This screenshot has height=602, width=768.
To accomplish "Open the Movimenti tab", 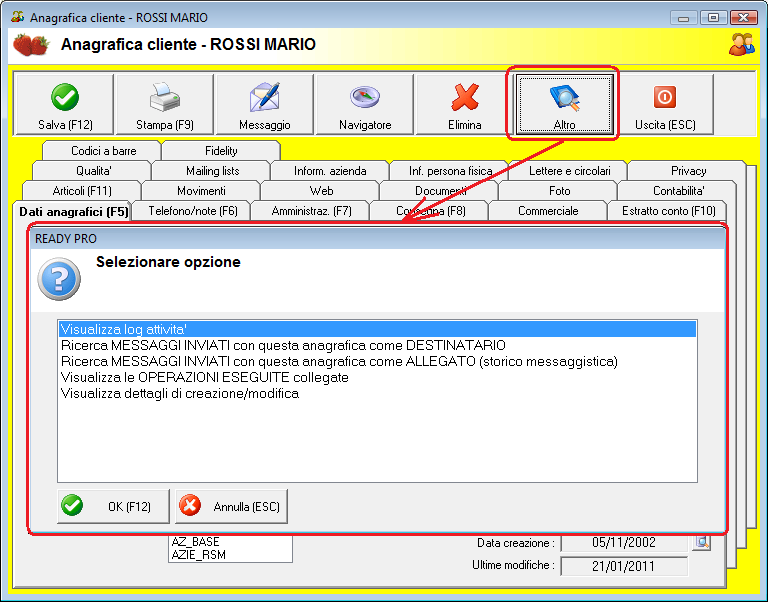I will point(201,191).
